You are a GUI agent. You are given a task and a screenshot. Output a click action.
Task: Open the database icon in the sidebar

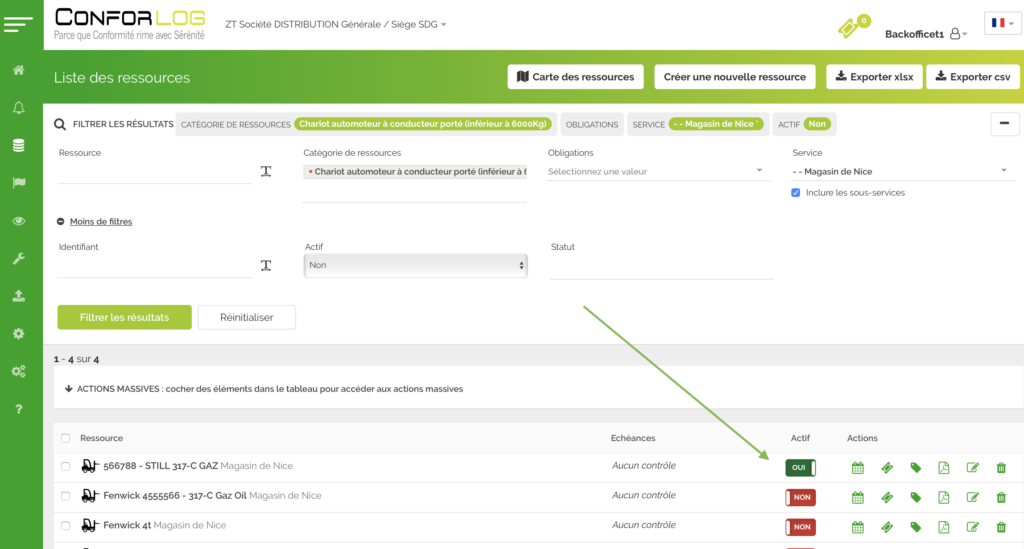pos(18,145)
